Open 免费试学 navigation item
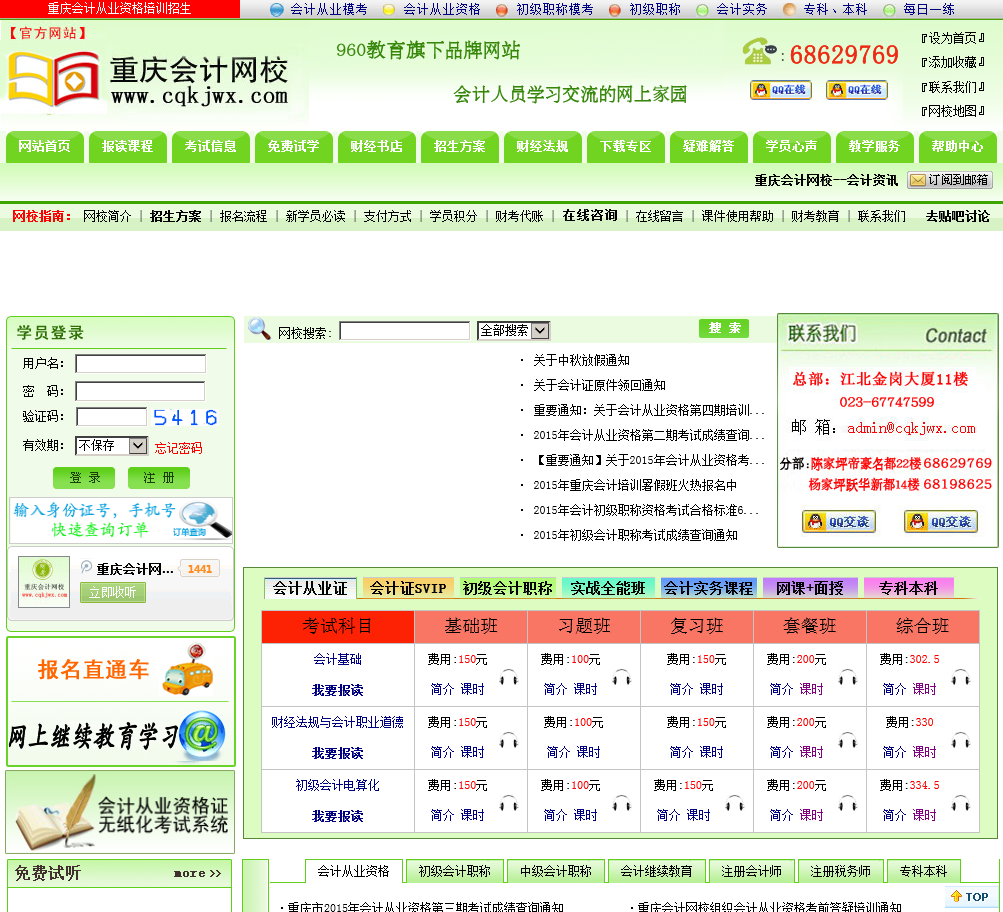This screenshot has width=1003, height=912. [294, 147]
